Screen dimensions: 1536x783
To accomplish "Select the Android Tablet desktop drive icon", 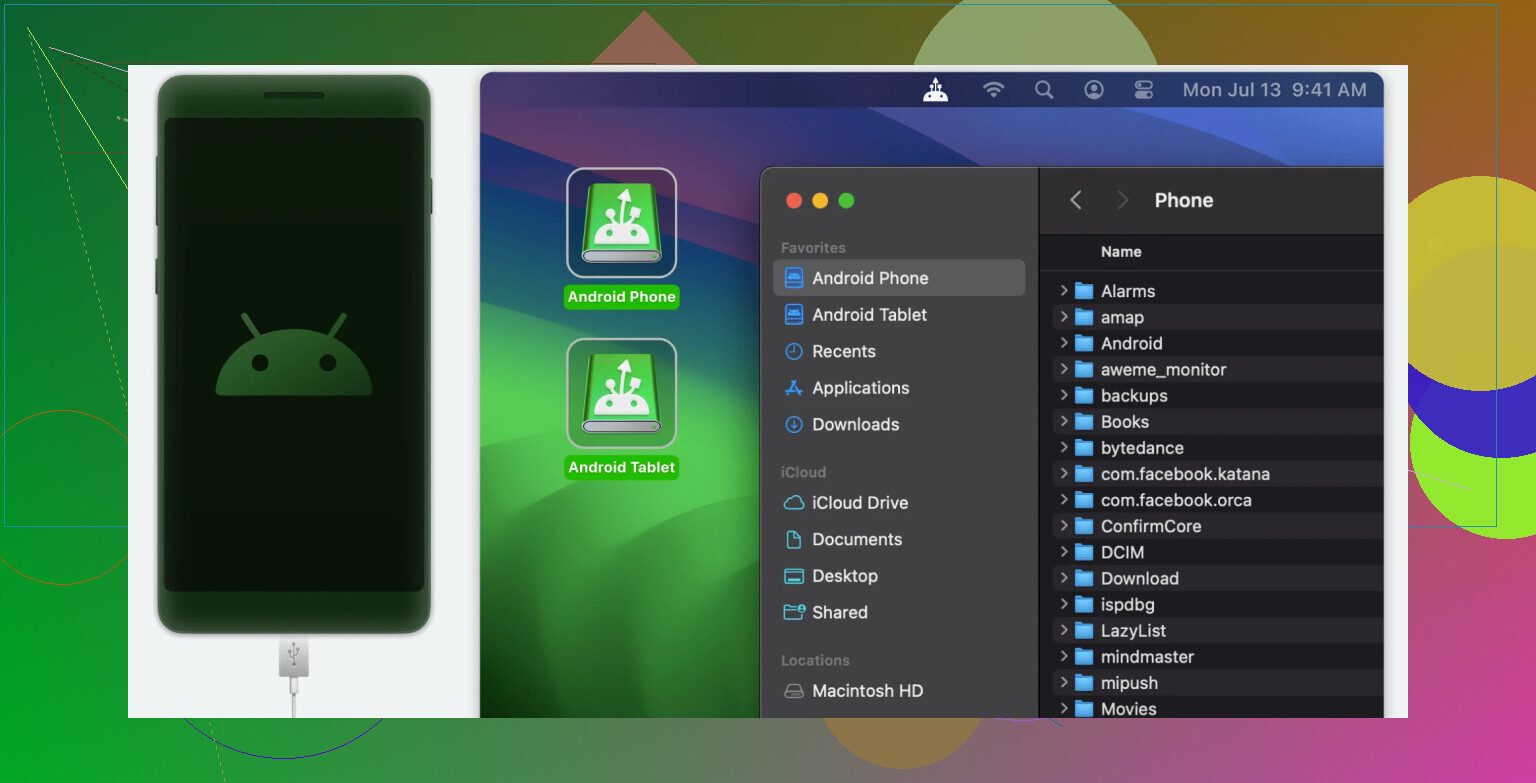I will pos(621,394).
